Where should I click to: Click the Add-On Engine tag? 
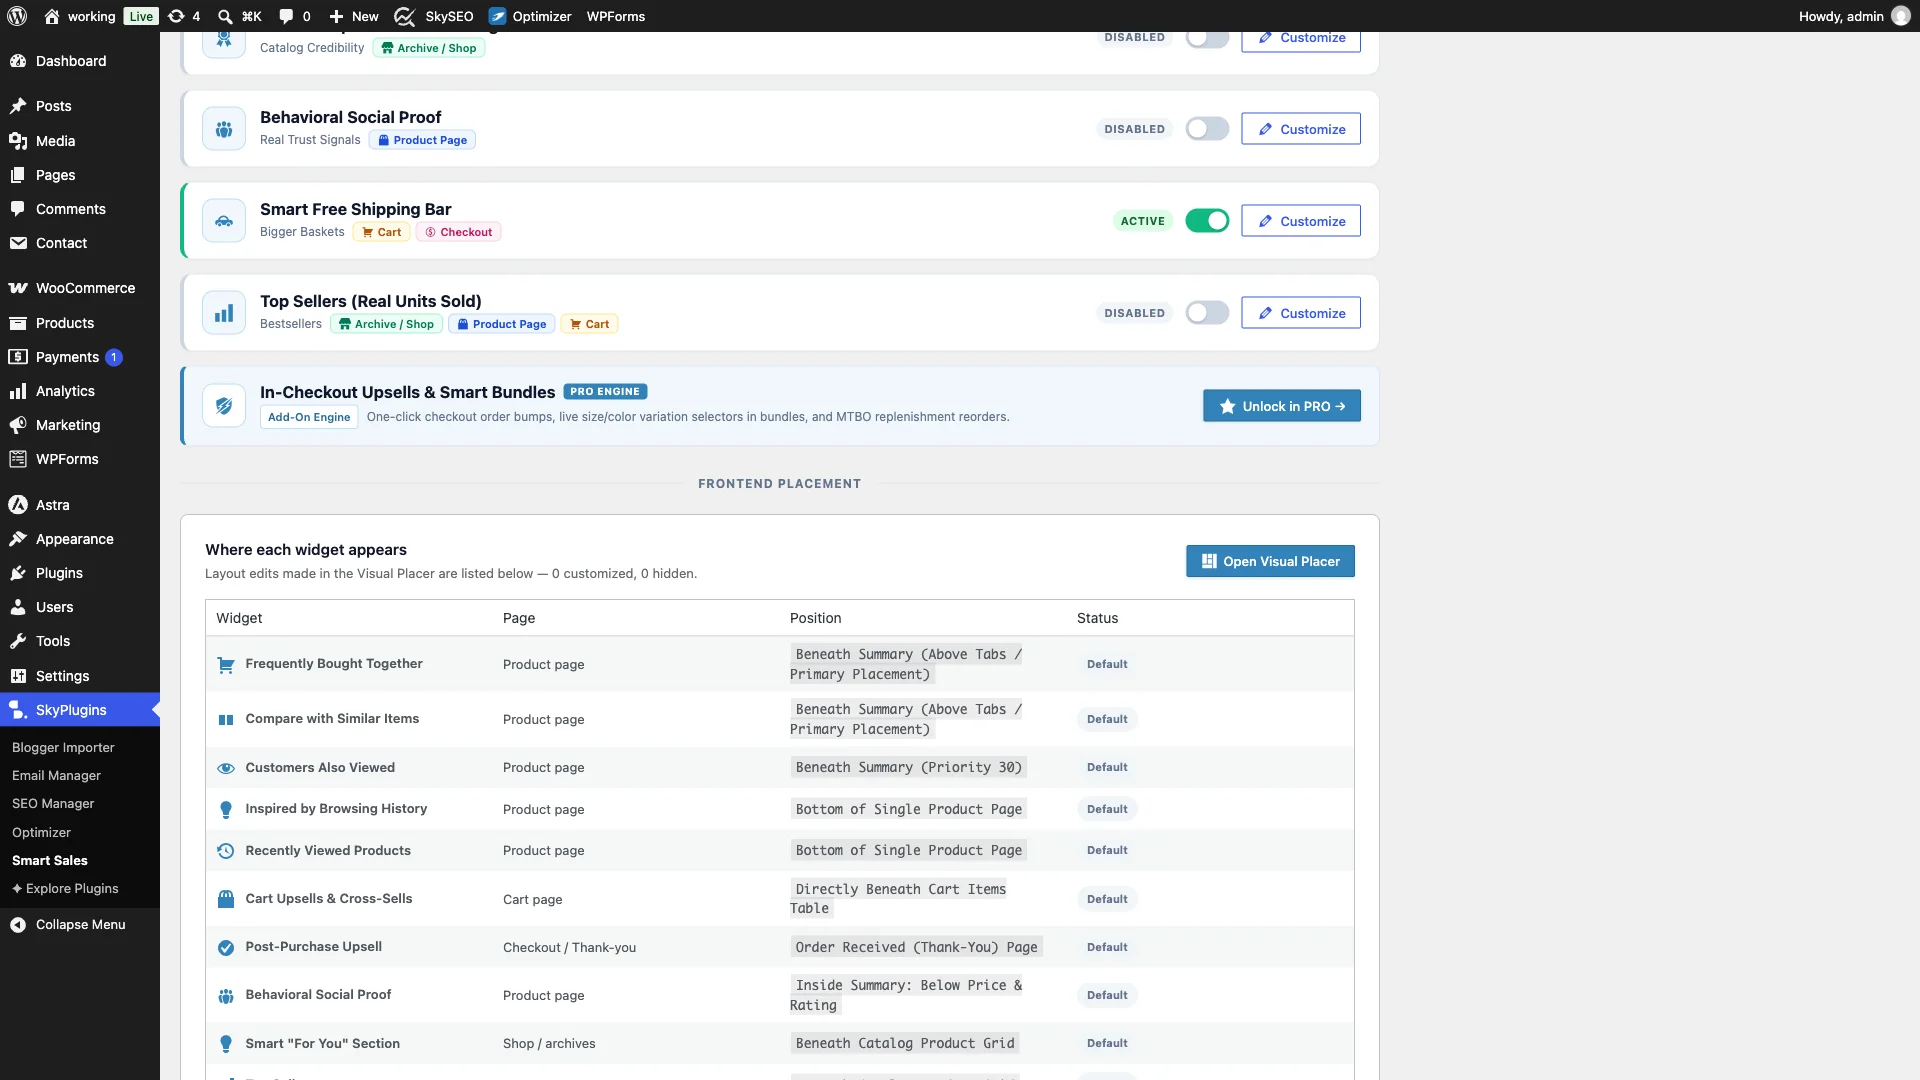[x=309, y=417]
